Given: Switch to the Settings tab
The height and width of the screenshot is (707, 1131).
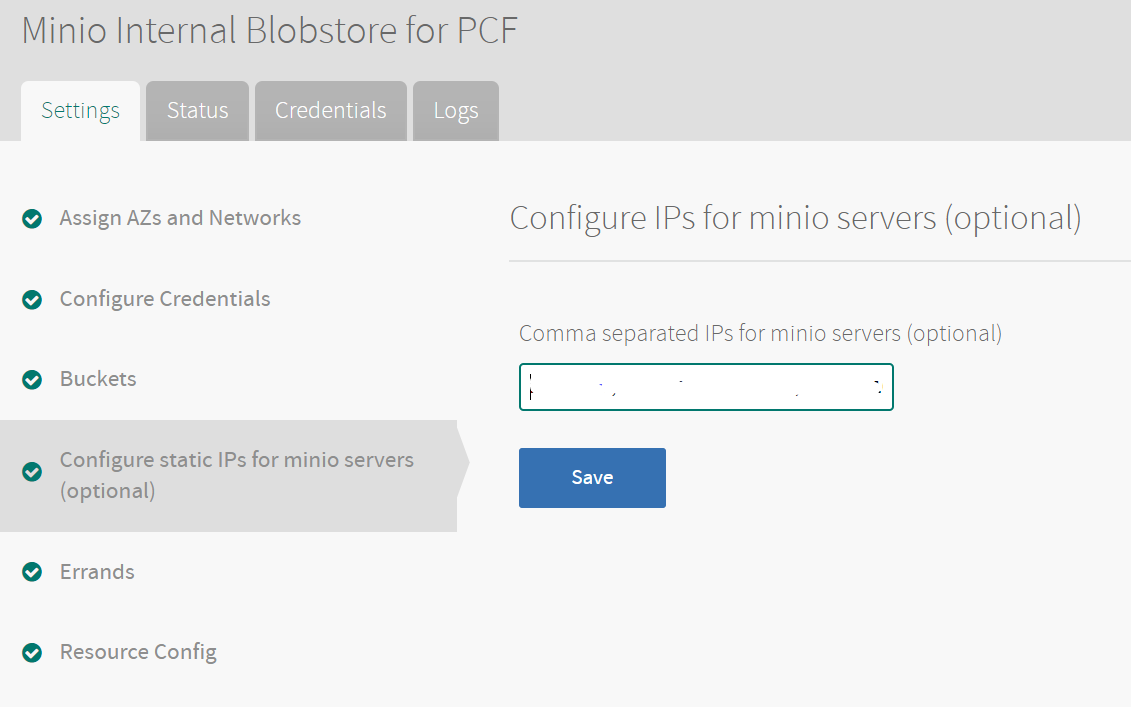Looking at the screenshot, I should point(80,110).
